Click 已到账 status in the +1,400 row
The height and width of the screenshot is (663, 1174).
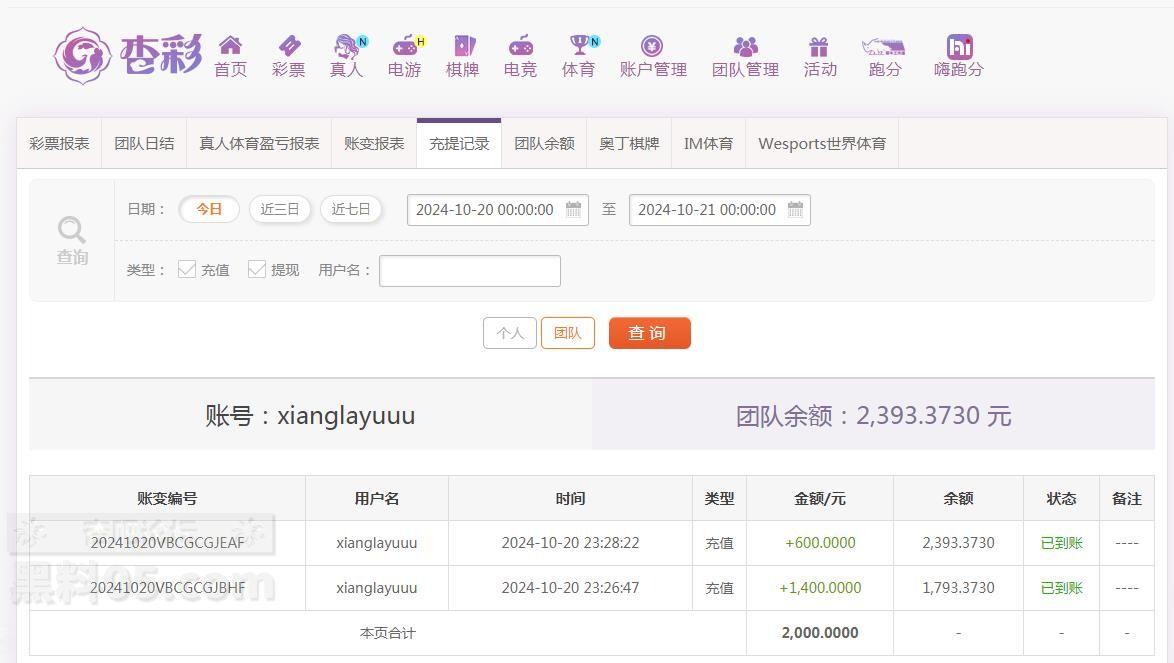1062,588
